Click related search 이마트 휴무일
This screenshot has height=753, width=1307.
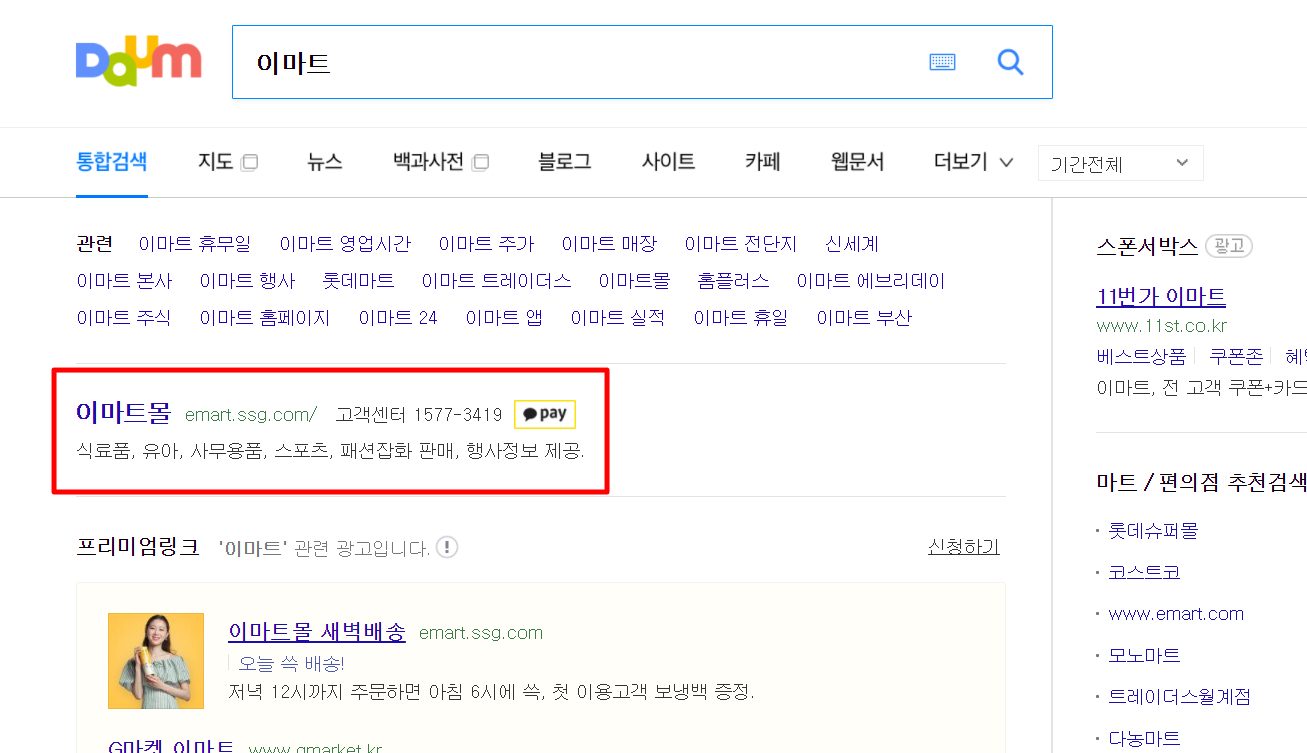coord(195,244)
